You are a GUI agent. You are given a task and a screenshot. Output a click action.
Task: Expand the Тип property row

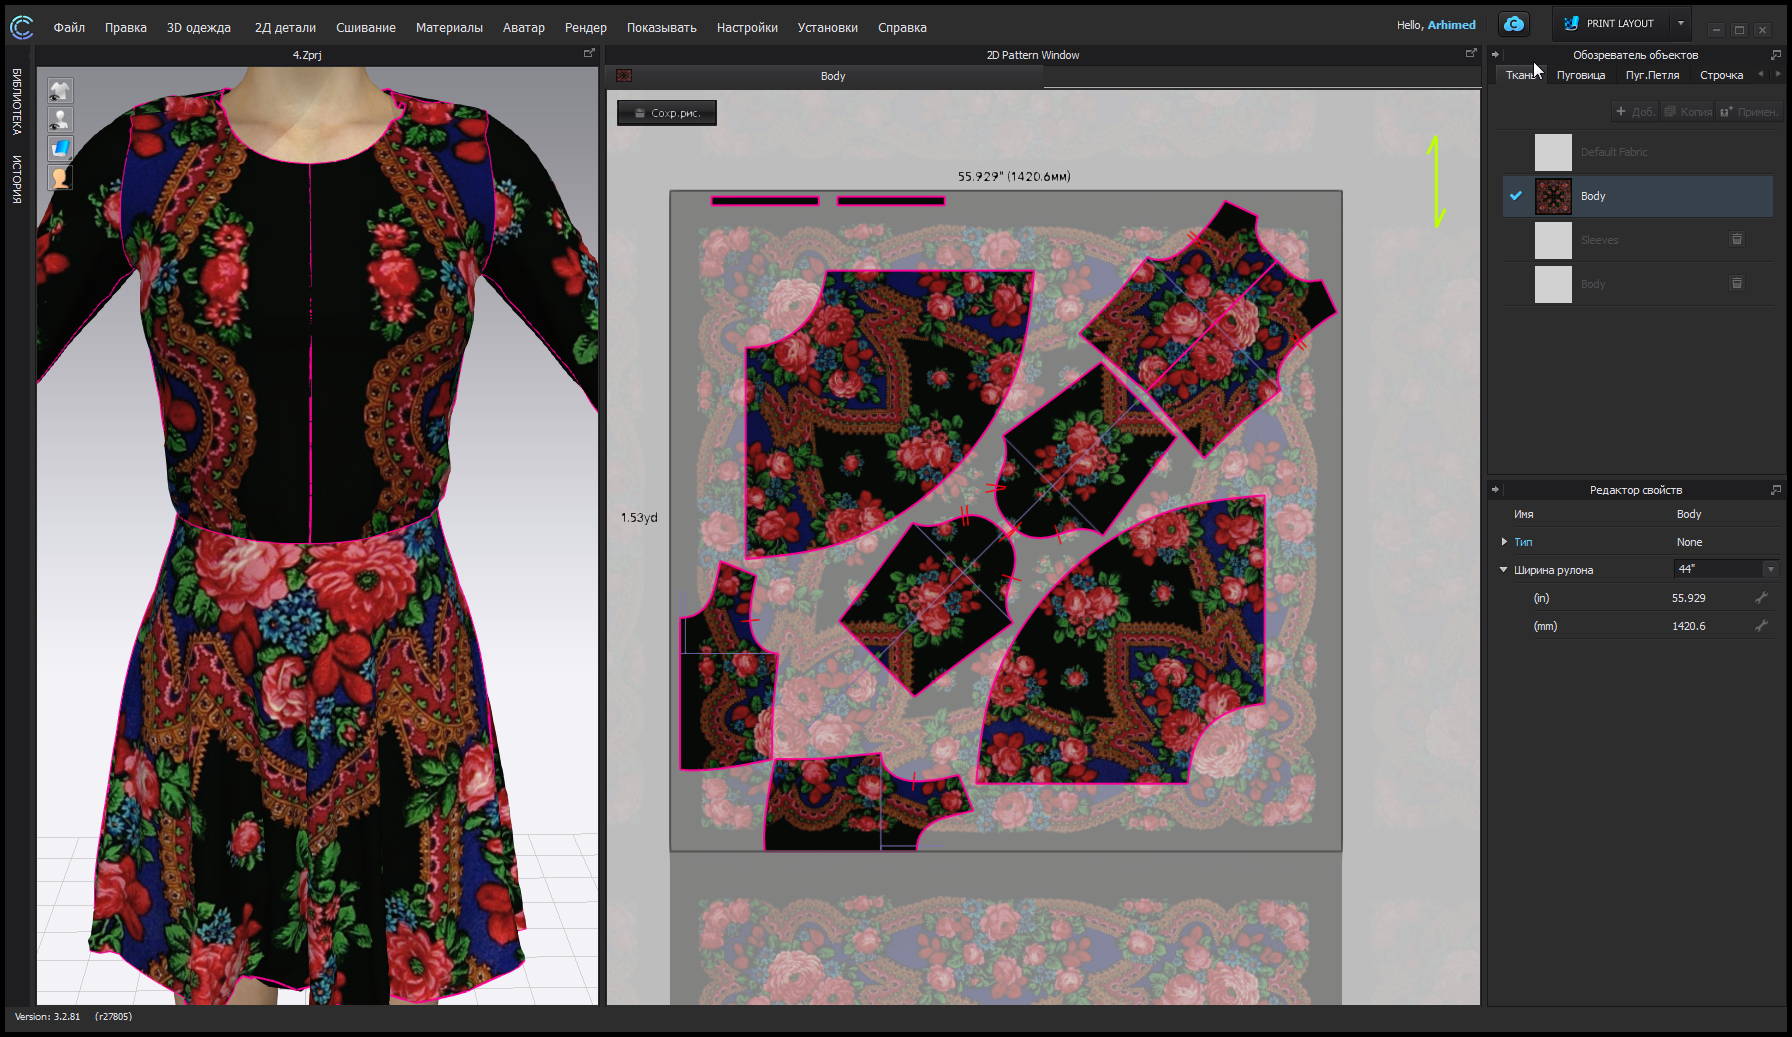coord(1504,542)
